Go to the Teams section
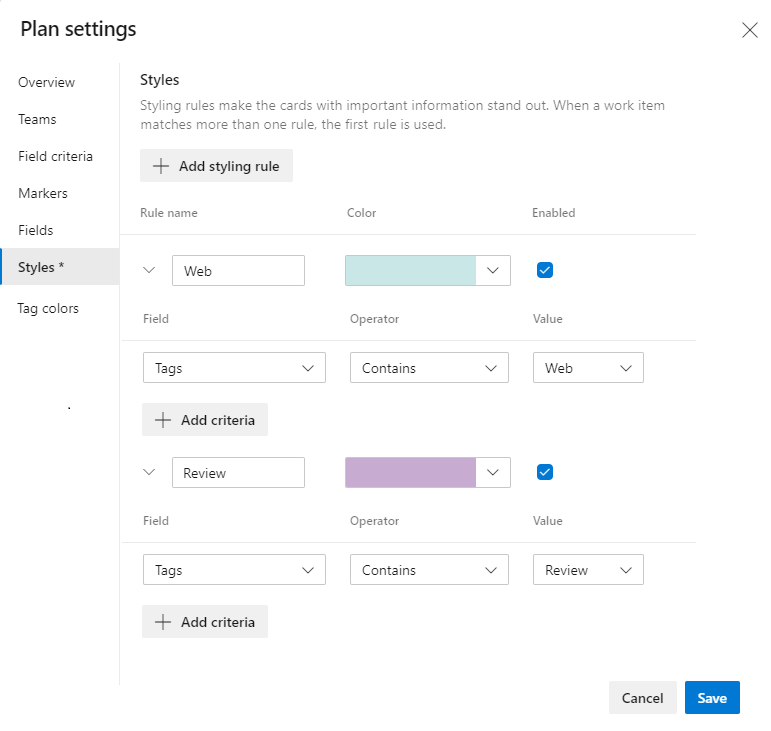The height and width of the screenshot is (731, 771). [37, 119]
